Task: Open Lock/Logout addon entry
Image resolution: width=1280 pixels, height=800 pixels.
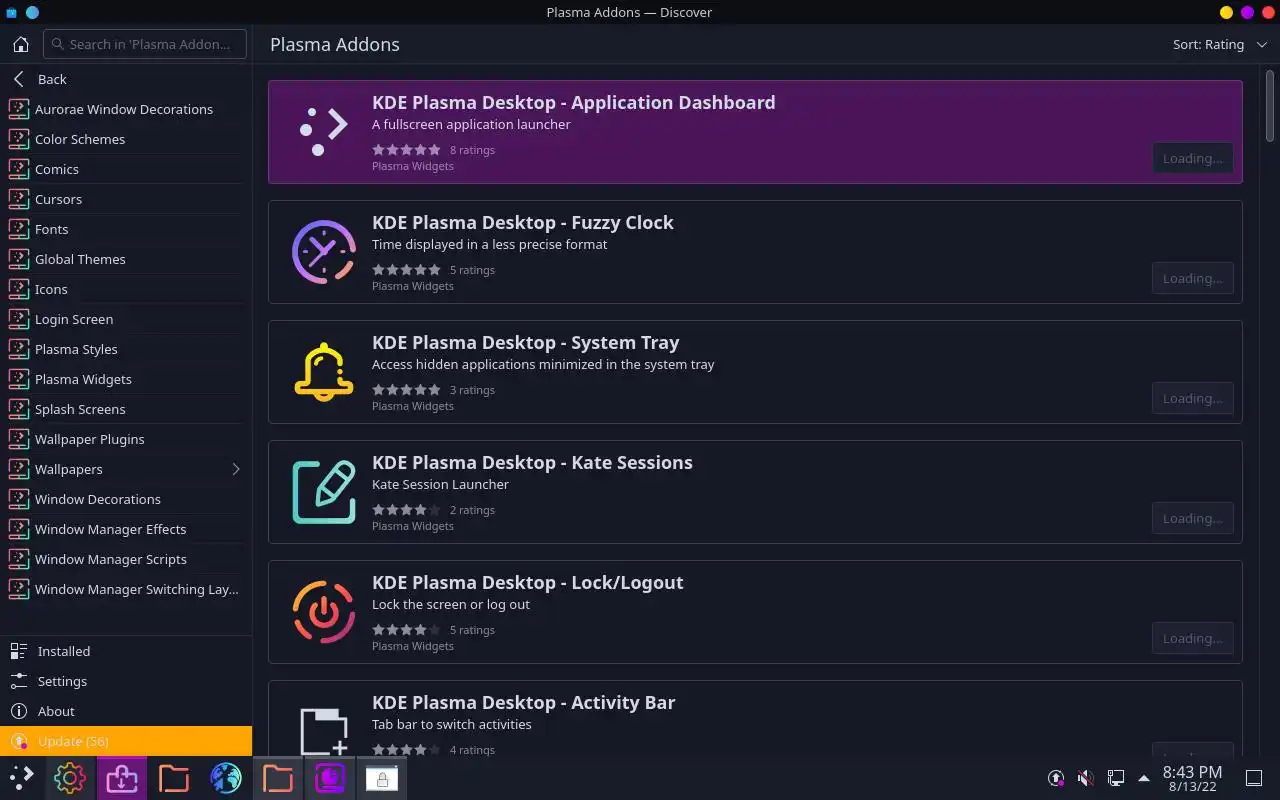Action: (x=755, y=612)
